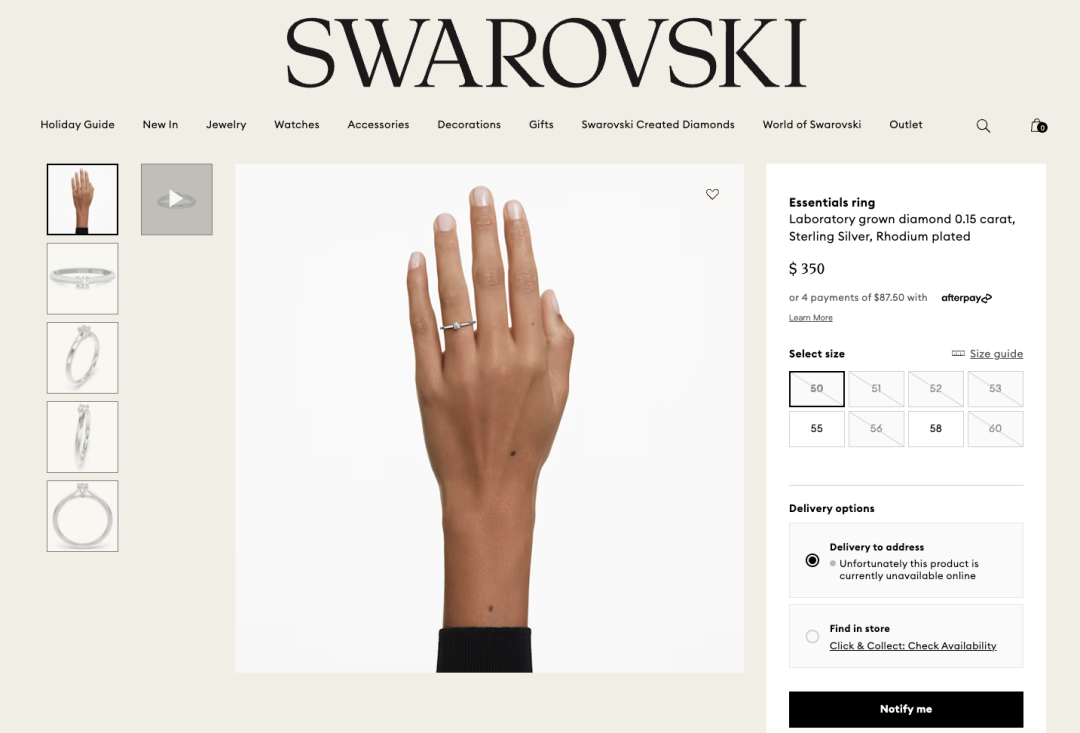Viewport: 1080px width, 733px height.
Task: Click the Afterpay logo
Action: click(966, 298)
